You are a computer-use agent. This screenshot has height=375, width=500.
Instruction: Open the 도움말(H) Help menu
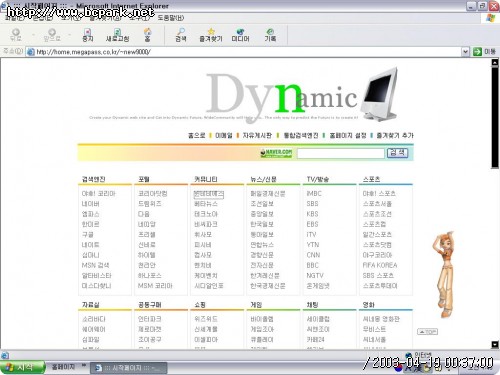pyautogui.click(x=170, y=18)
